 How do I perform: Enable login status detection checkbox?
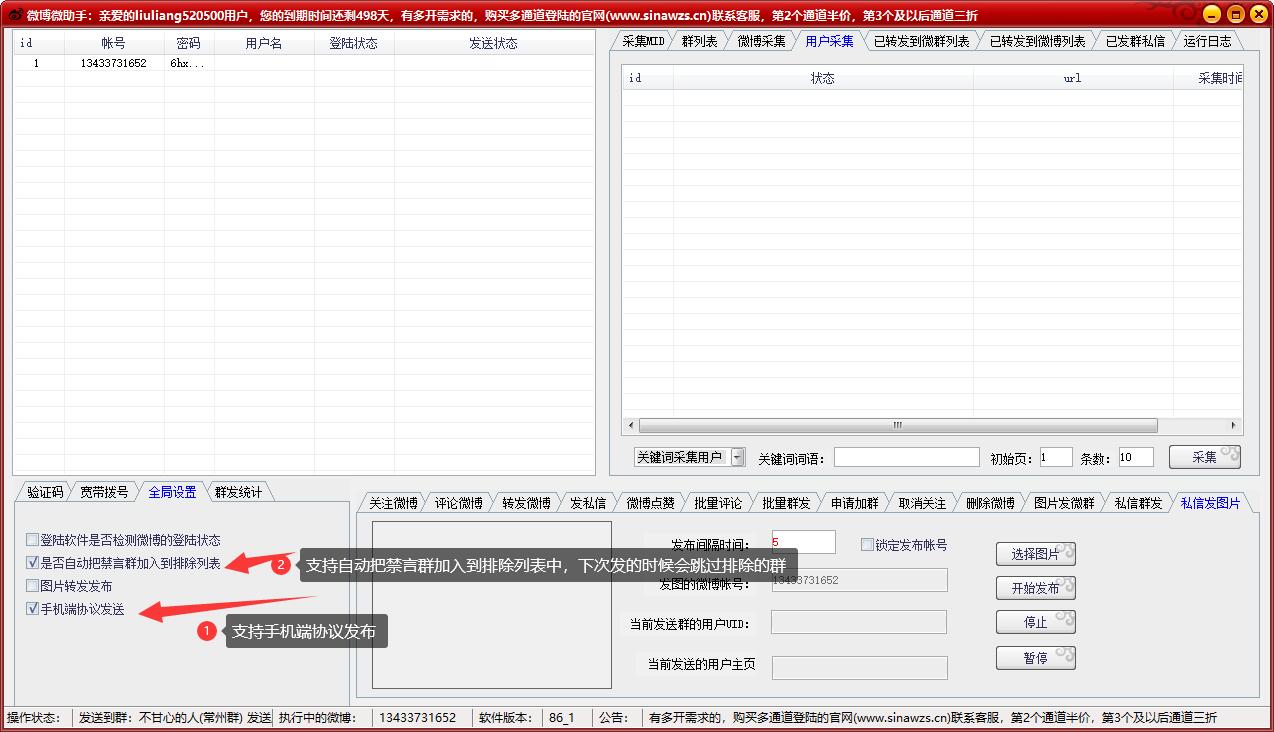33,540
